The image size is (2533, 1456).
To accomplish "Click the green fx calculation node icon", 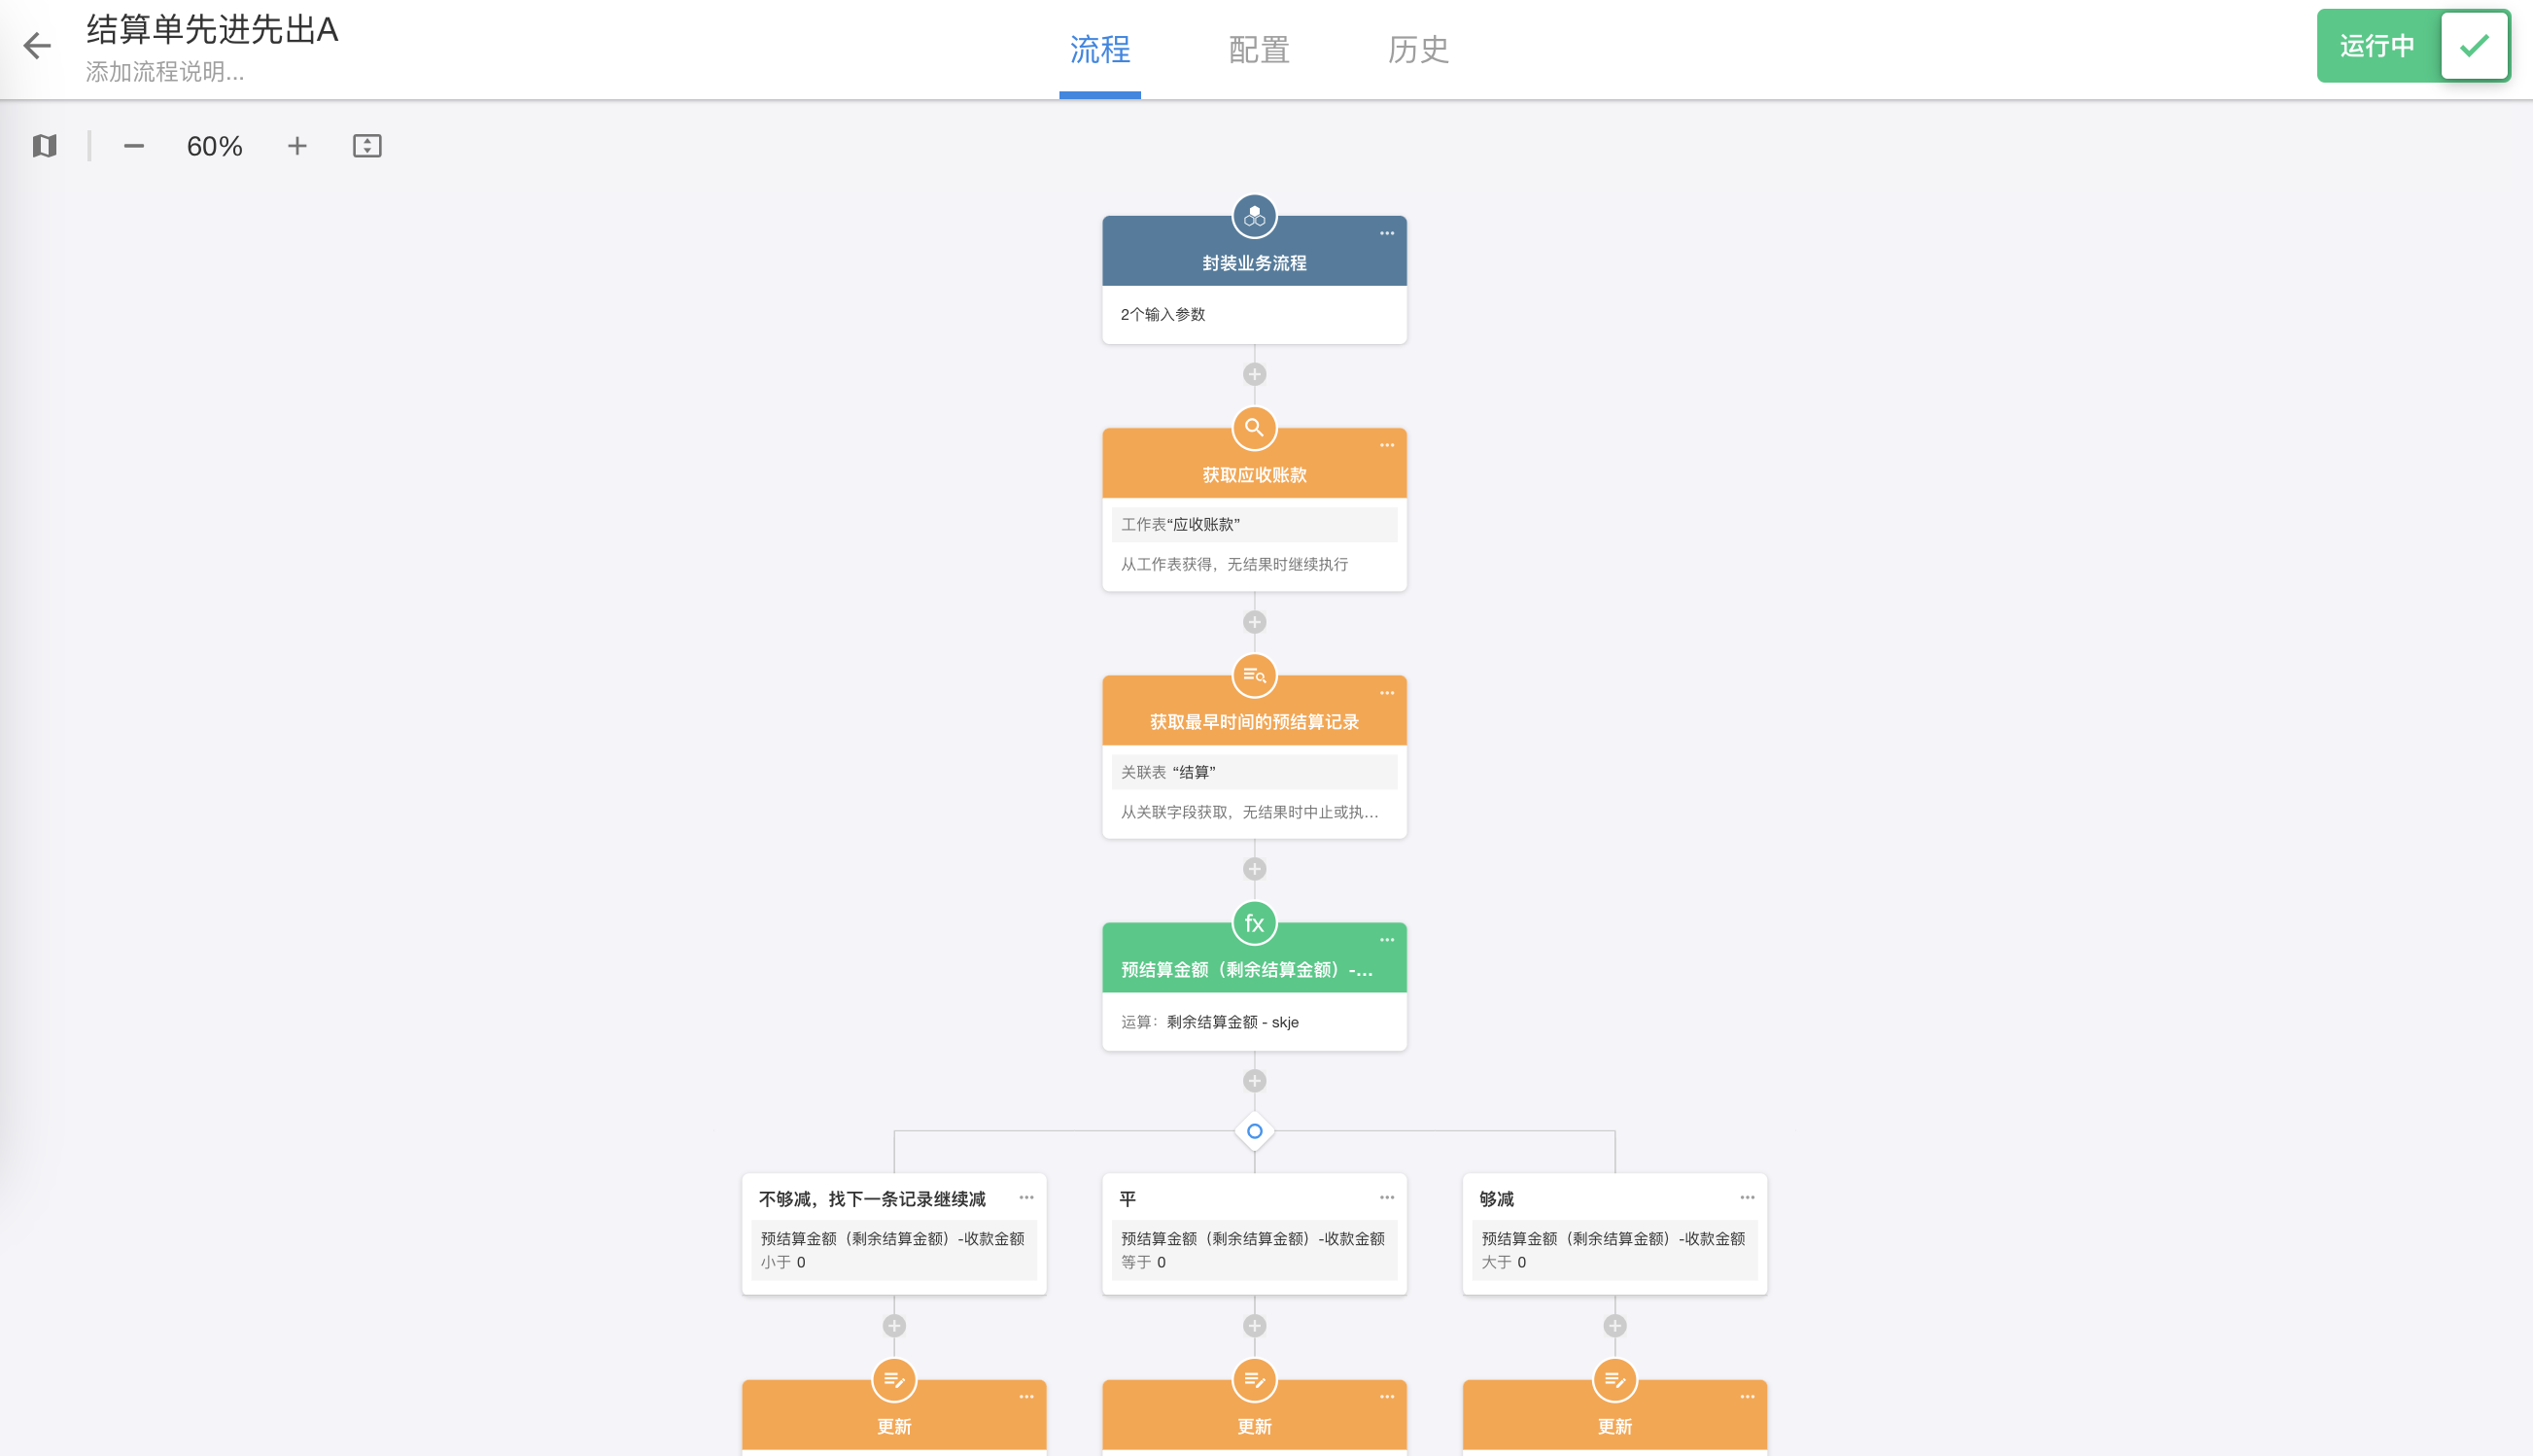I will coord(1254,923).
